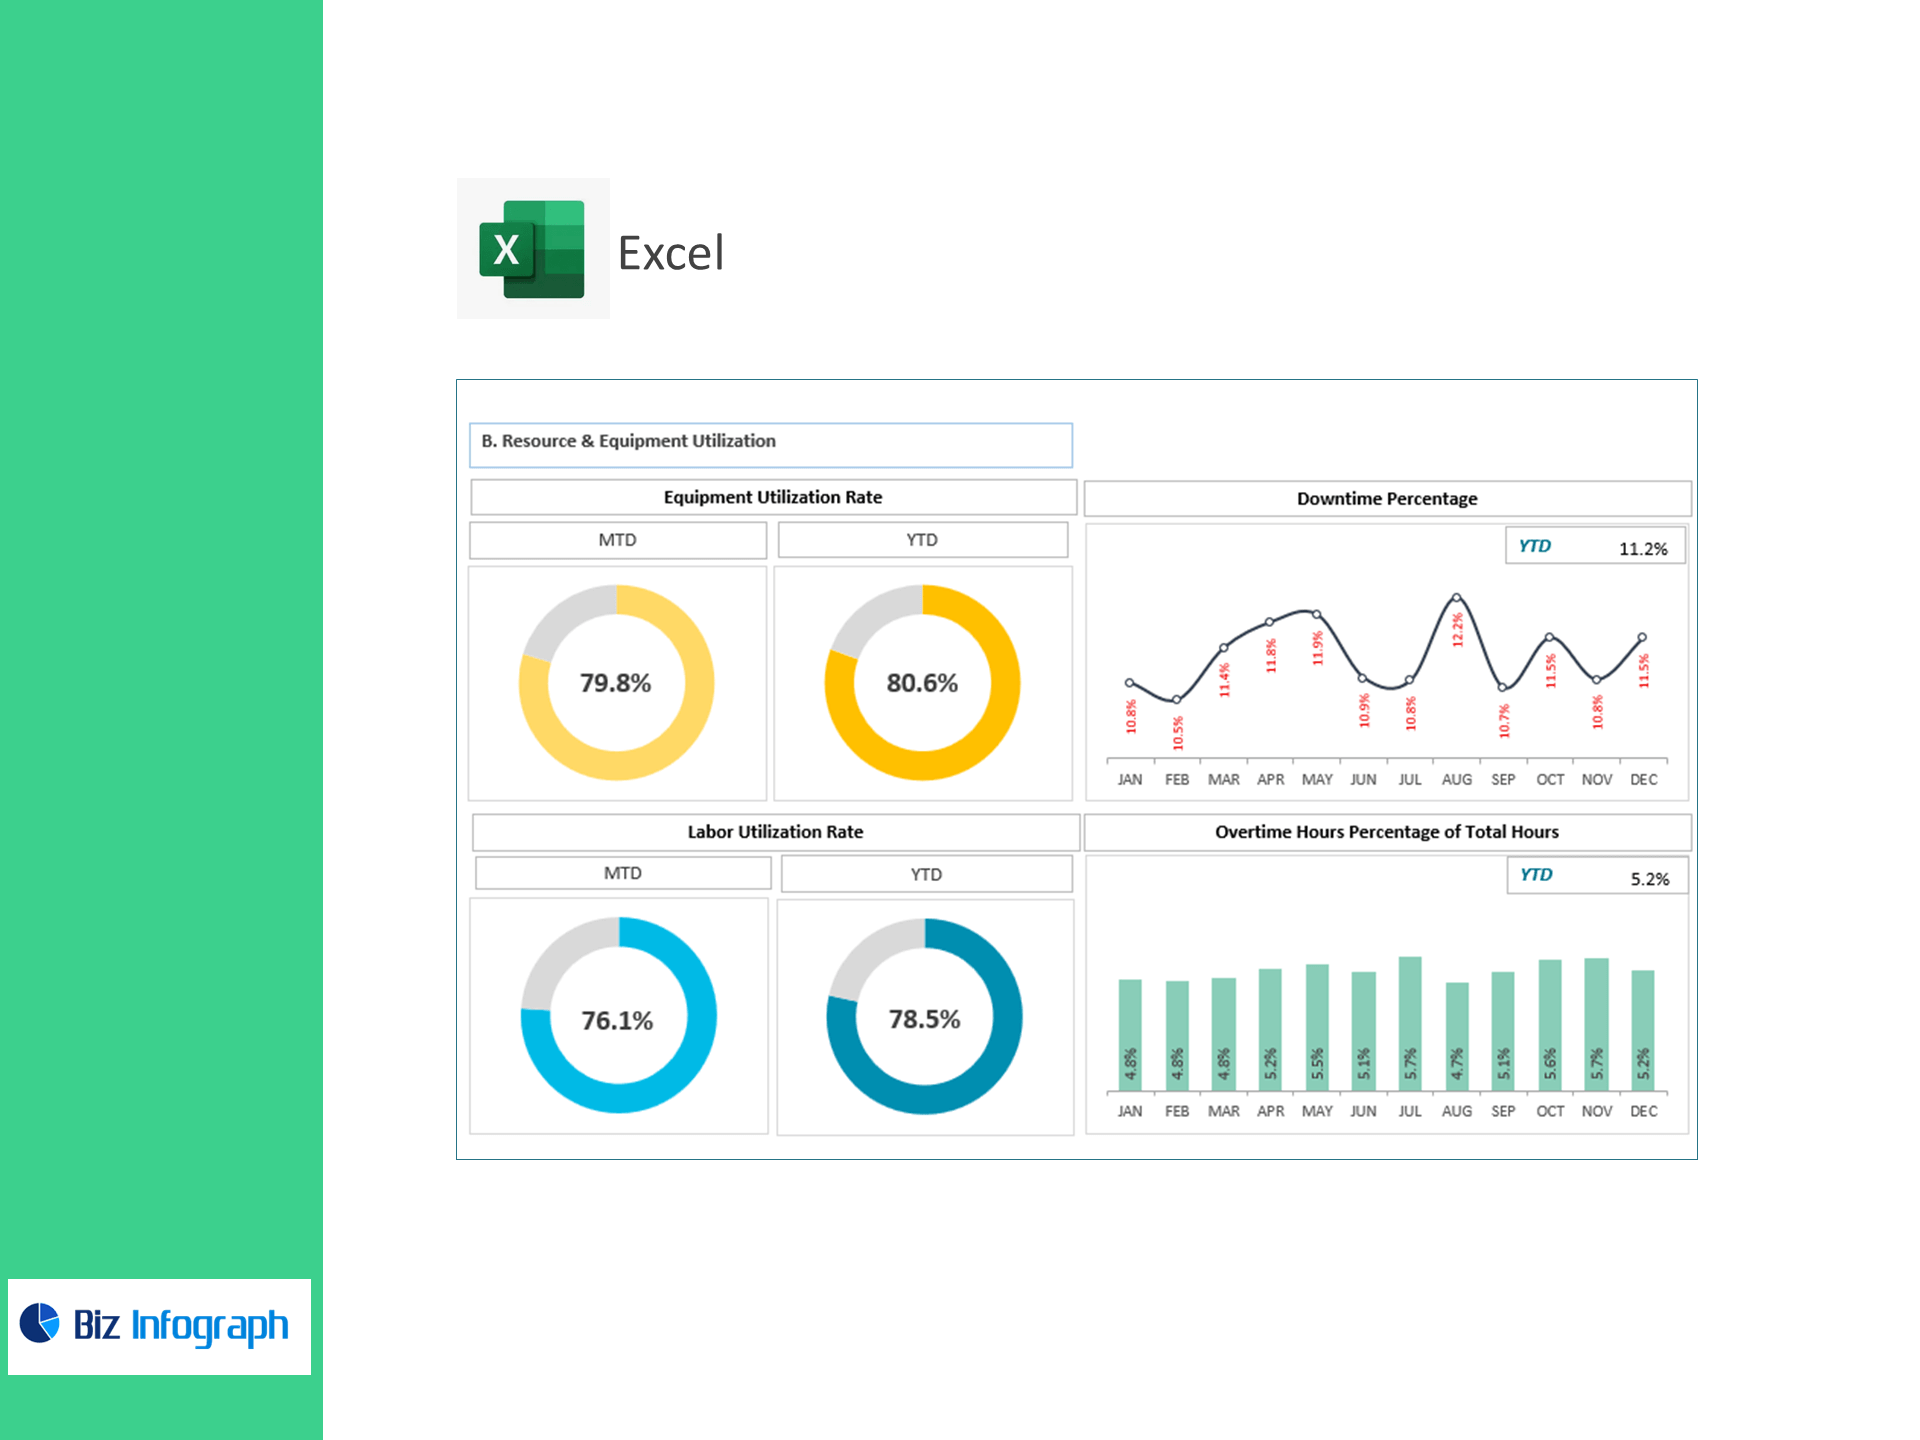The height and width of the screenshot is (1440, 1920).
Task: Select the MTD label under Equipment Utilization
Action: (617, 540)
